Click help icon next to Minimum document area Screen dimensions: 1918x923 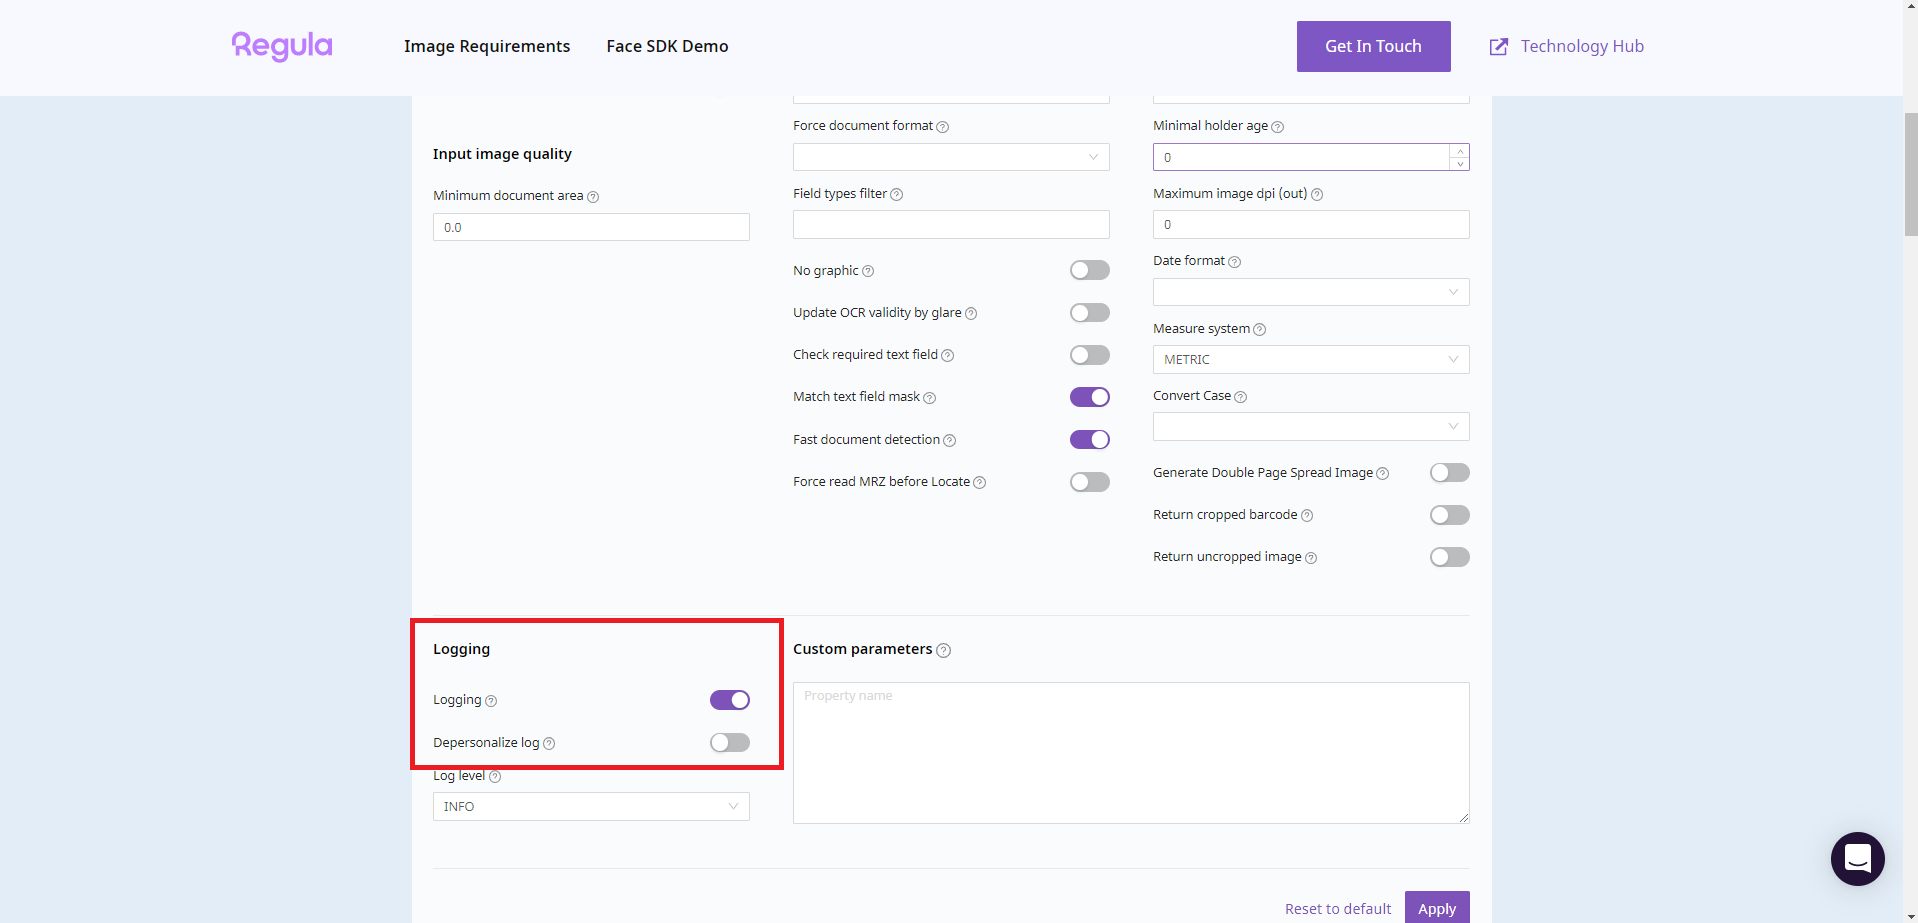click(x=593, y=197)
